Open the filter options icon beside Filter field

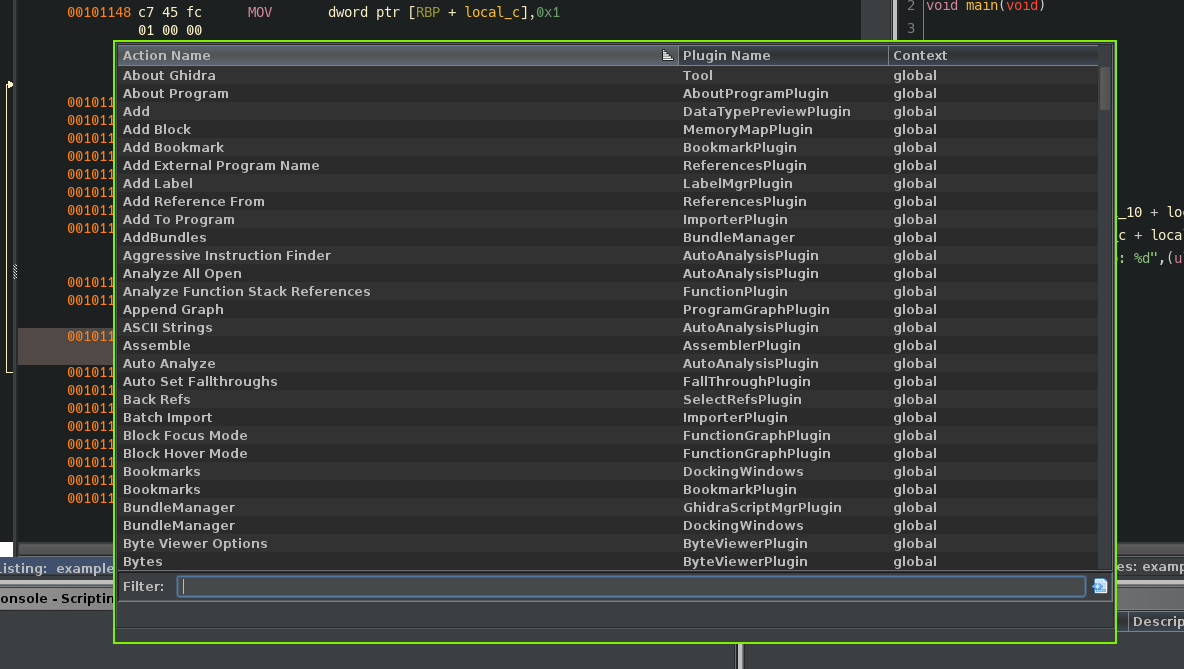click(1100, 586)
